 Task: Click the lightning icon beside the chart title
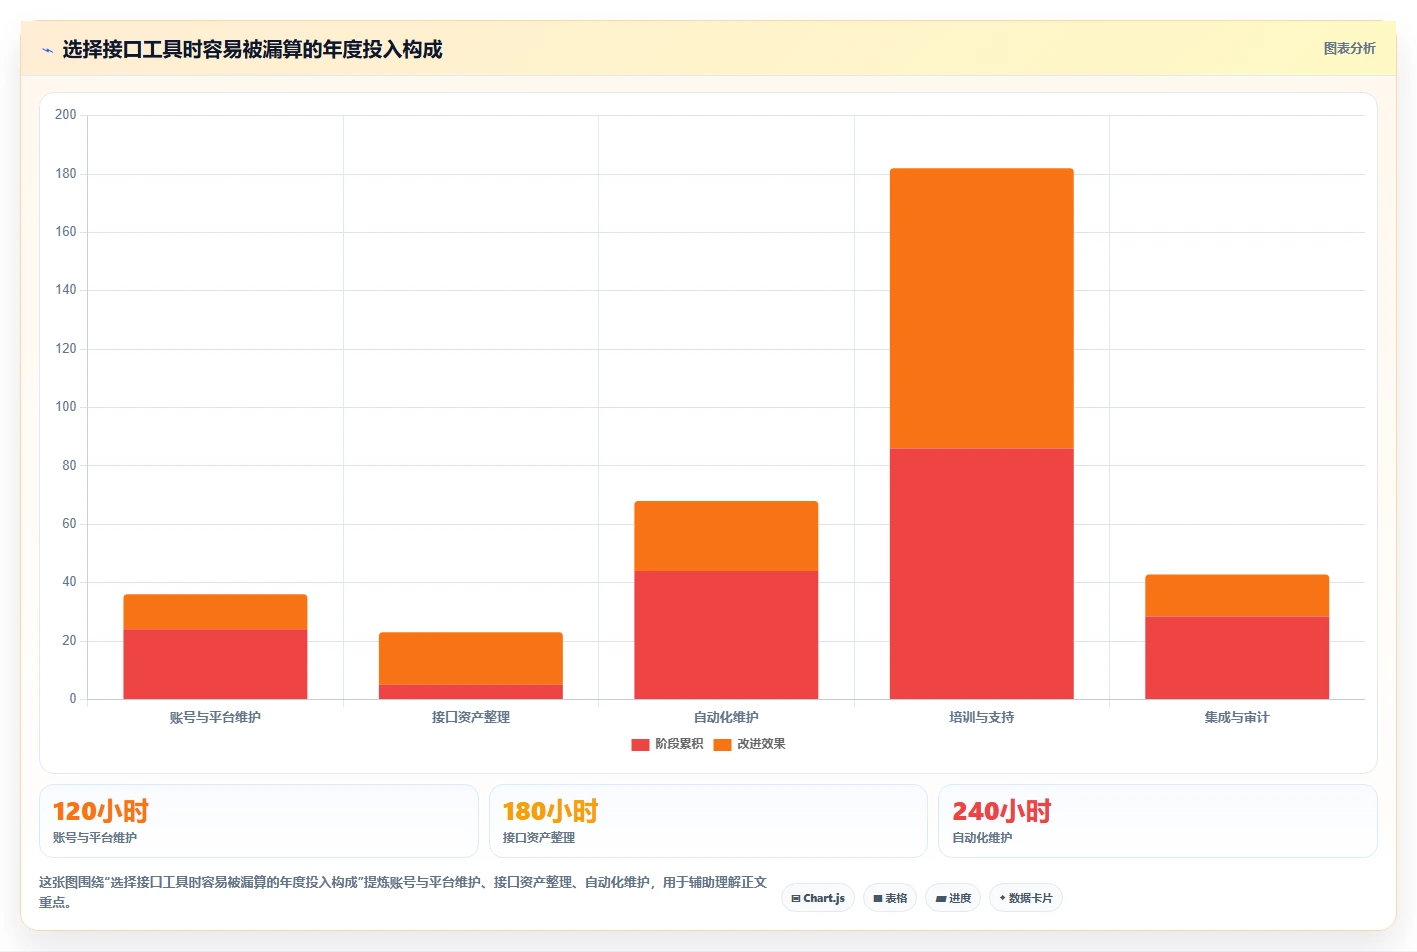[47, 50]
